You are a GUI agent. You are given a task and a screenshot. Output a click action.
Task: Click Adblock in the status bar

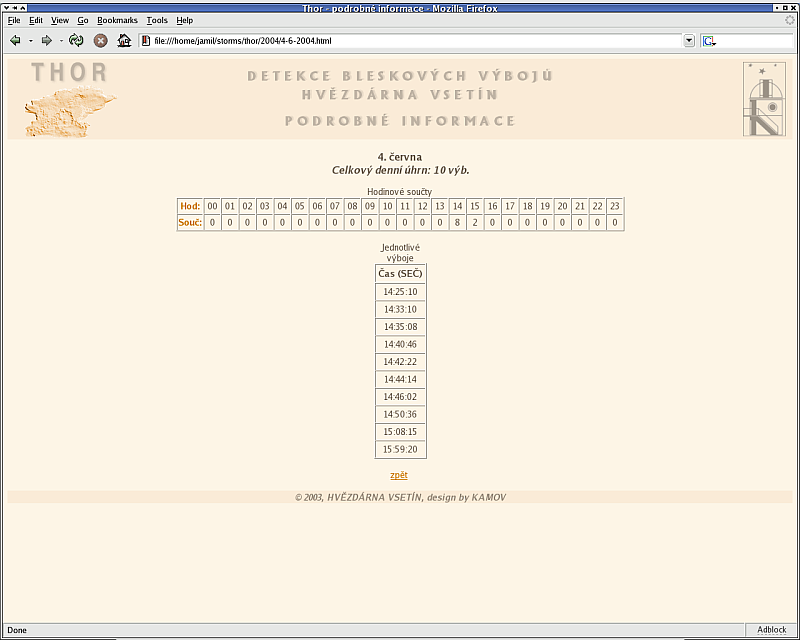(x=771, y=630)
